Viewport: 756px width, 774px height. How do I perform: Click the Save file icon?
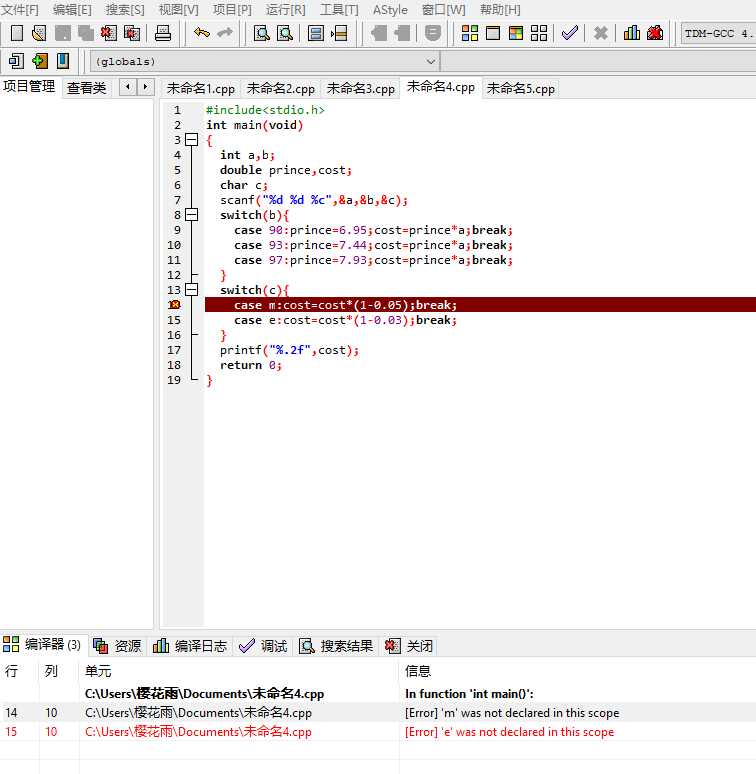coord(63,33)
